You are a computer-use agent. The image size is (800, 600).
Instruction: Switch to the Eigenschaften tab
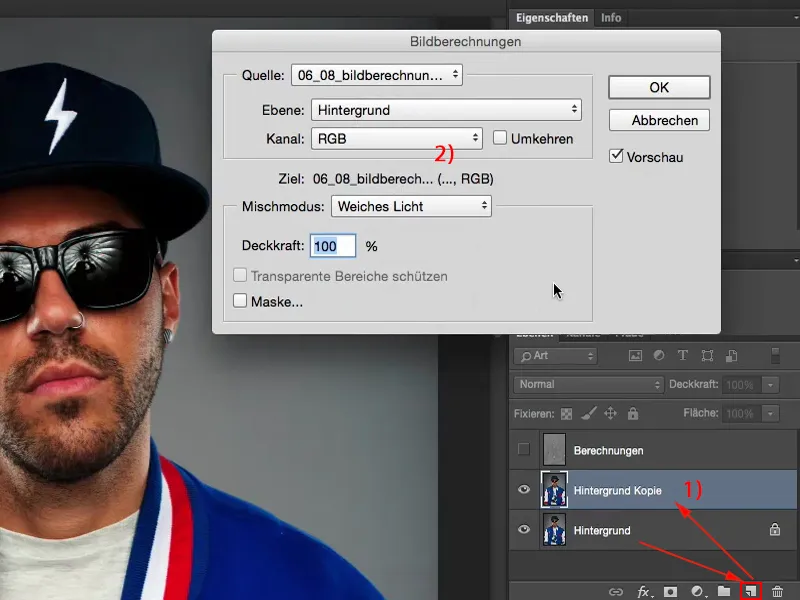pos(552,18)
